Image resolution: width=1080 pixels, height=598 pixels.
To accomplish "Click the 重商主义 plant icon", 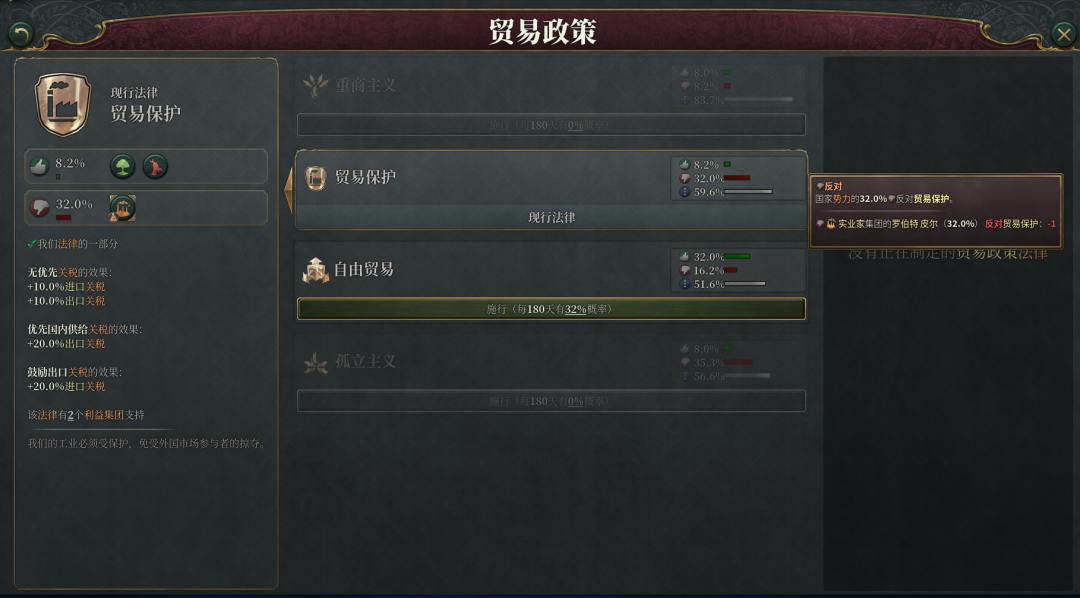I will tap(315, 85).
